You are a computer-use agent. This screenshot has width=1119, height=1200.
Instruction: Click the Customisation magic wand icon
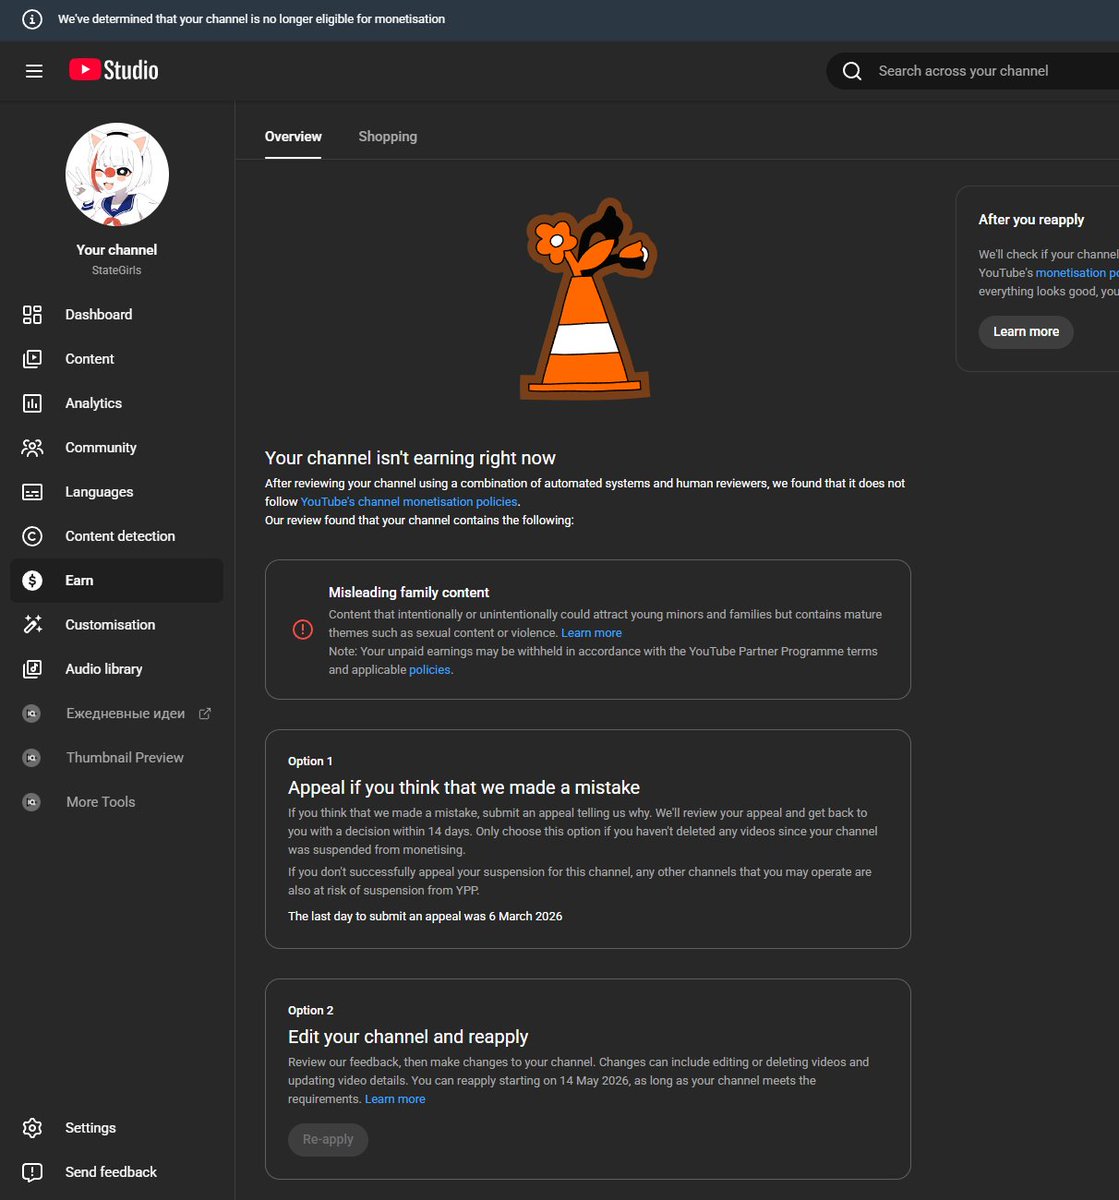click(x=32, y=625)
